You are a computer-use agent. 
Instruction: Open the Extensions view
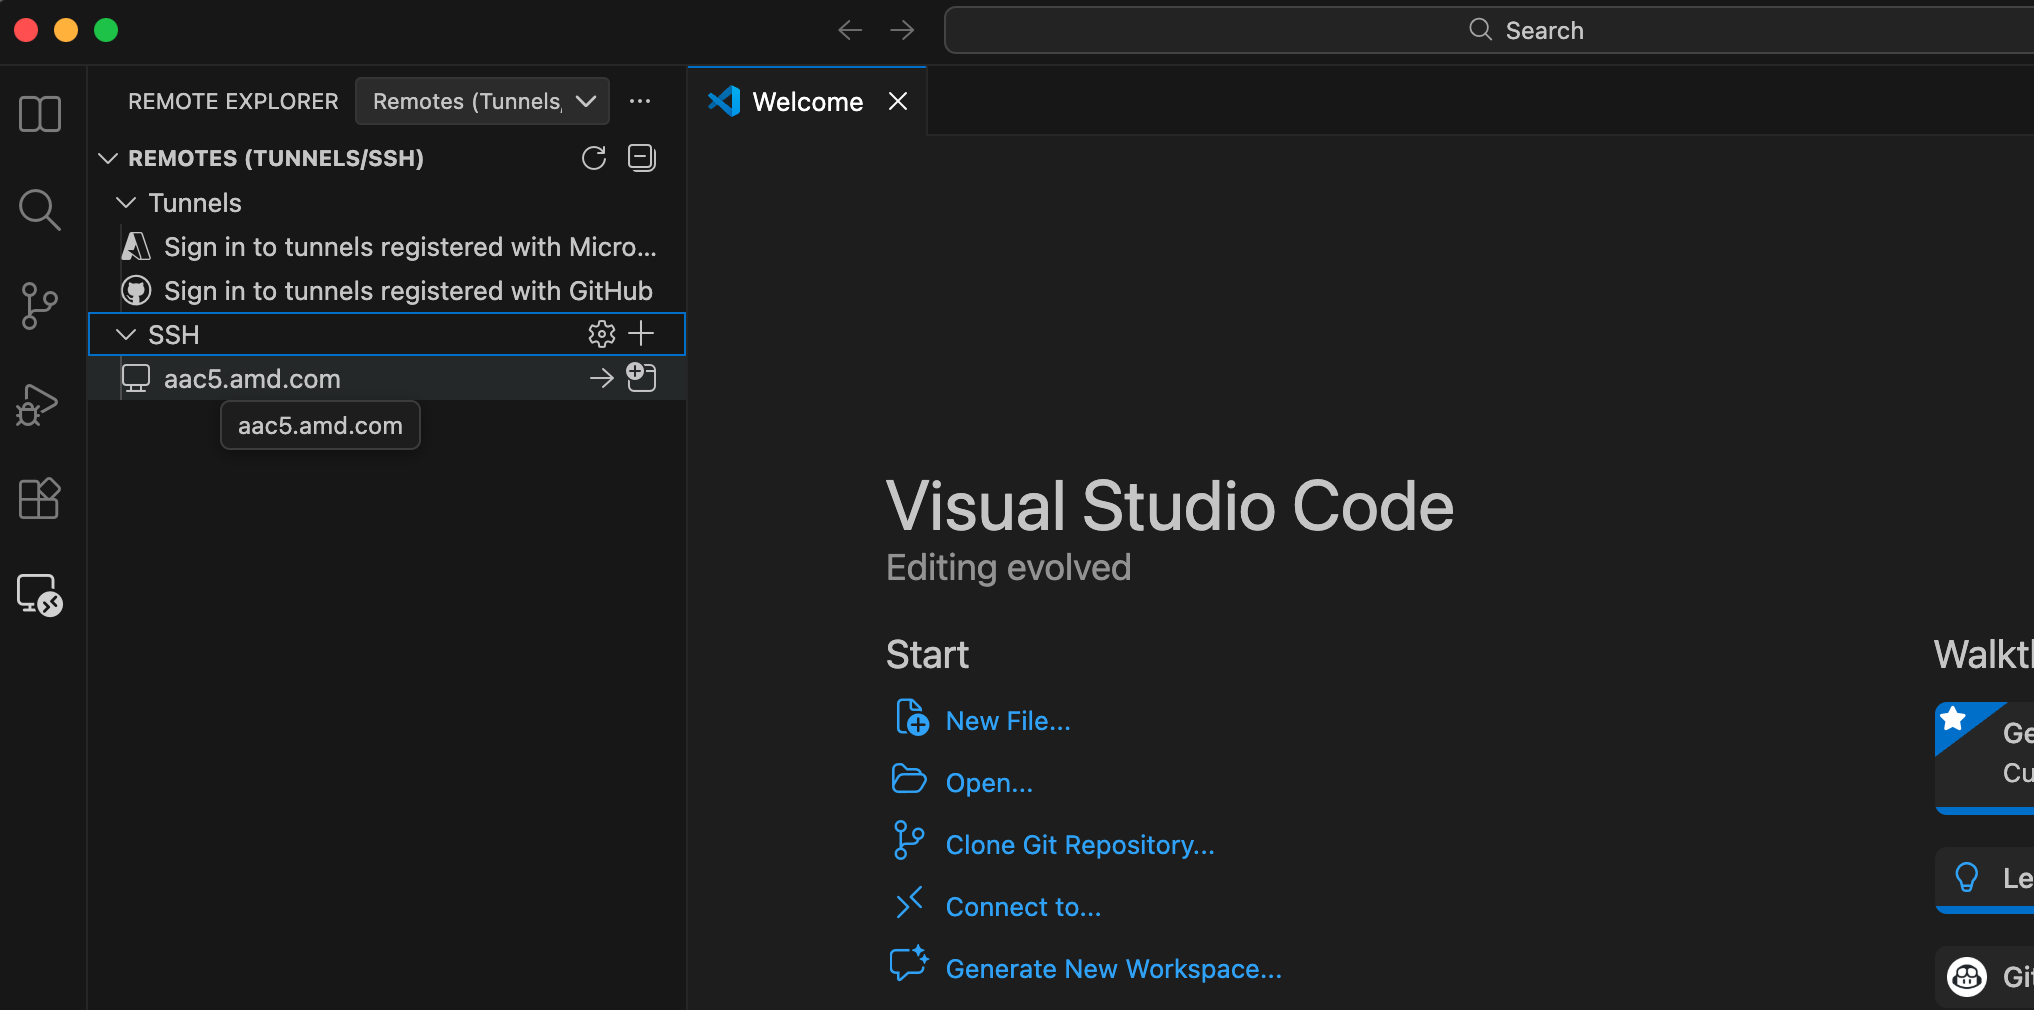(x=40, y=498)
